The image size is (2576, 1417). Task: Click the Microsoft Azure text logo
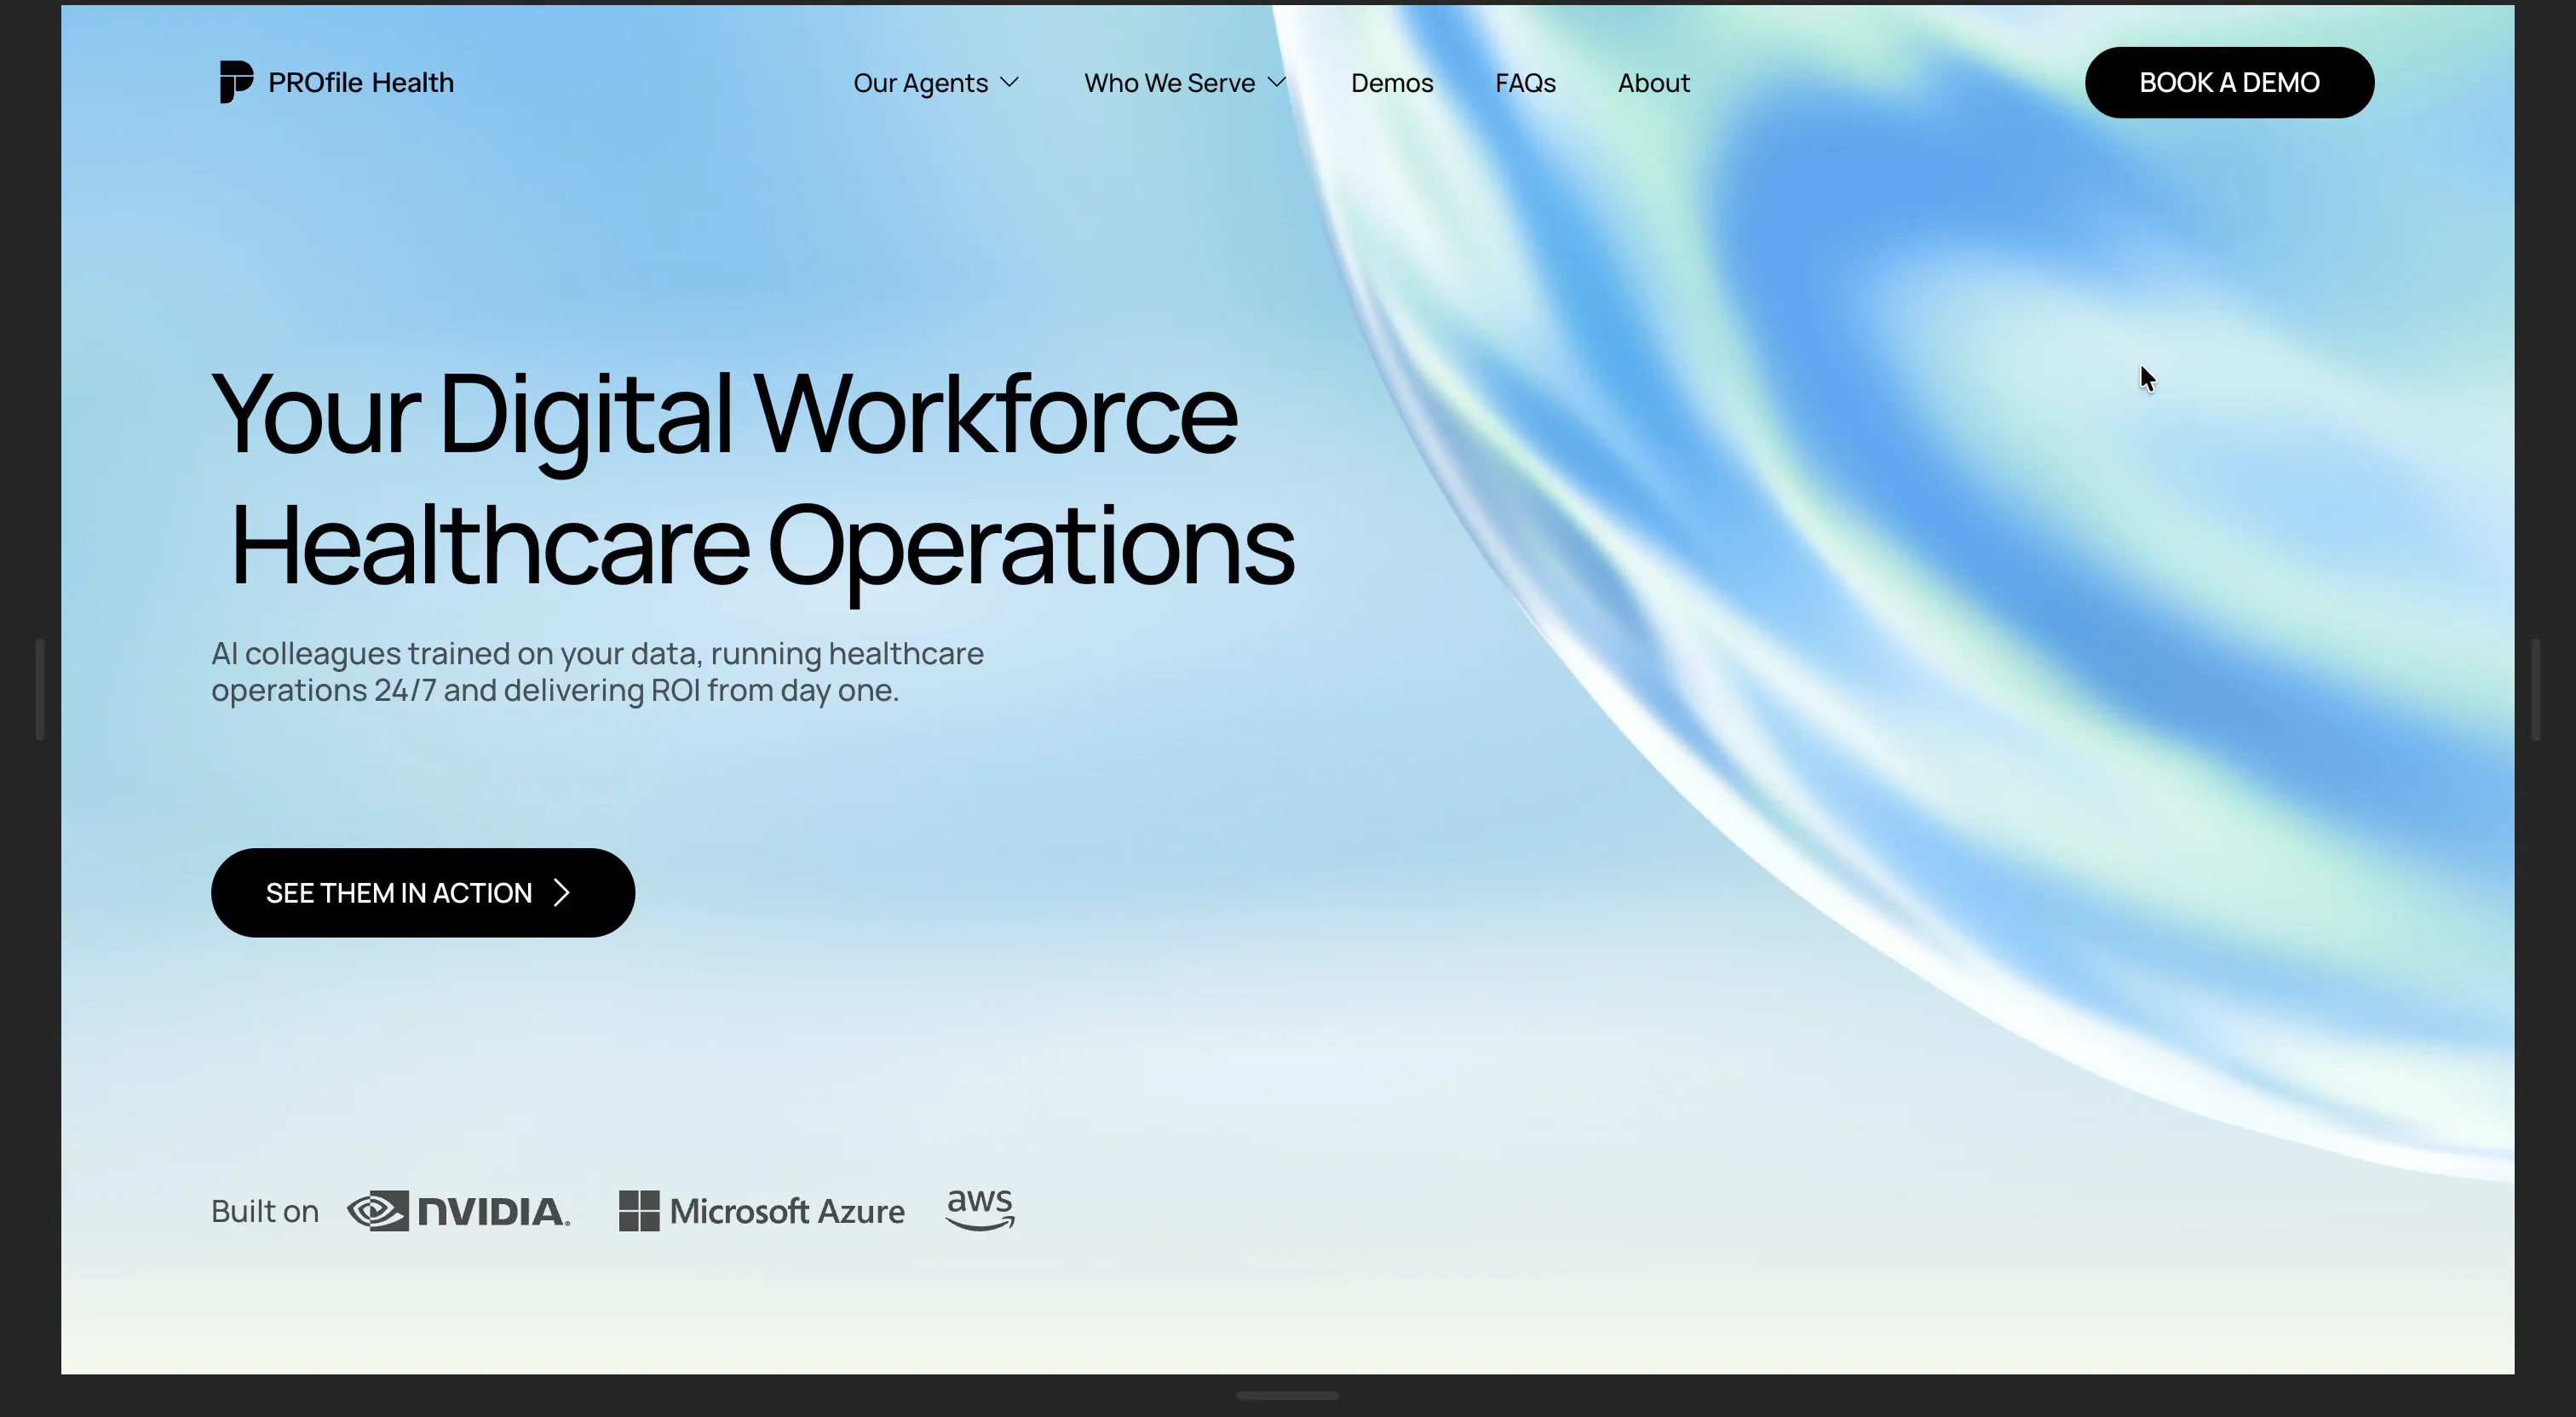787,1211
